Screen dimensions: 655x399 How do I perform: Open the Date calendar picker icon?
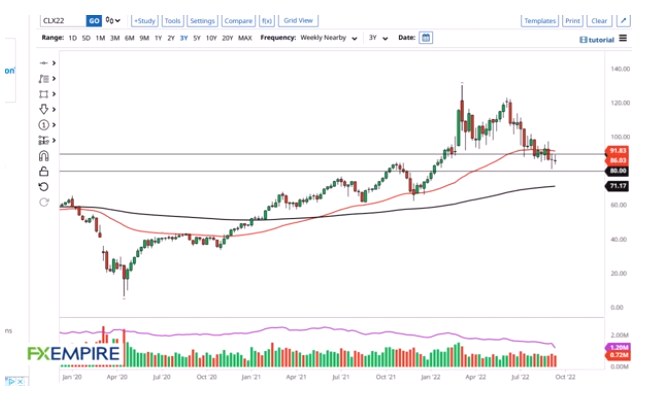(426, 38)
